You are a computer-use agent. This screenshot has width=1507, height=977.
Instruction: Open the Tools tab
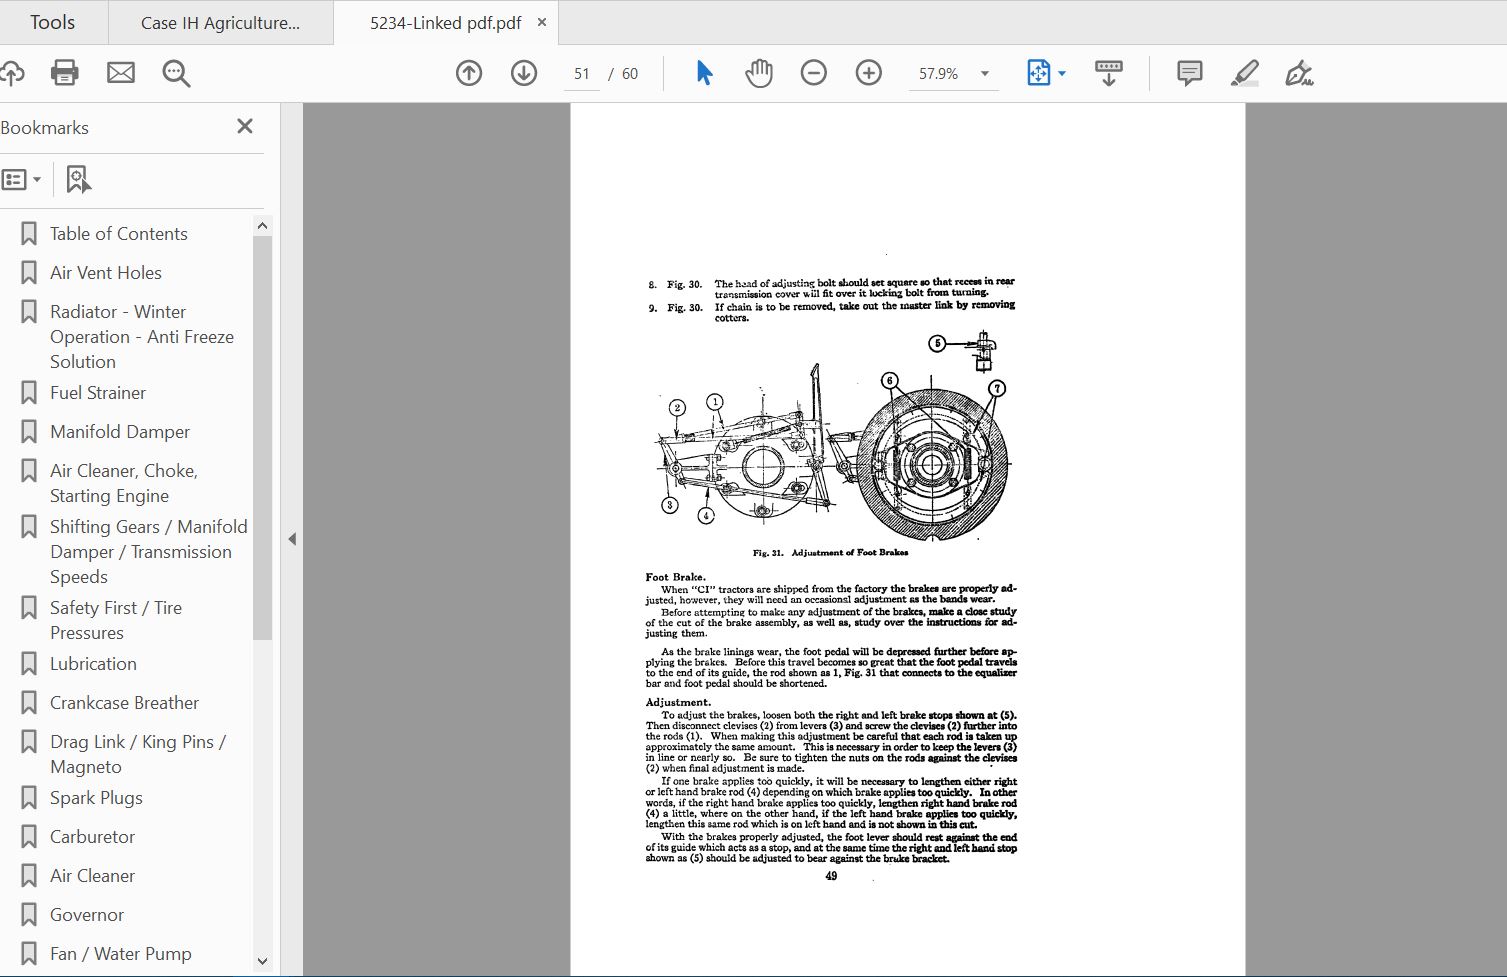[x=53, y=22]
